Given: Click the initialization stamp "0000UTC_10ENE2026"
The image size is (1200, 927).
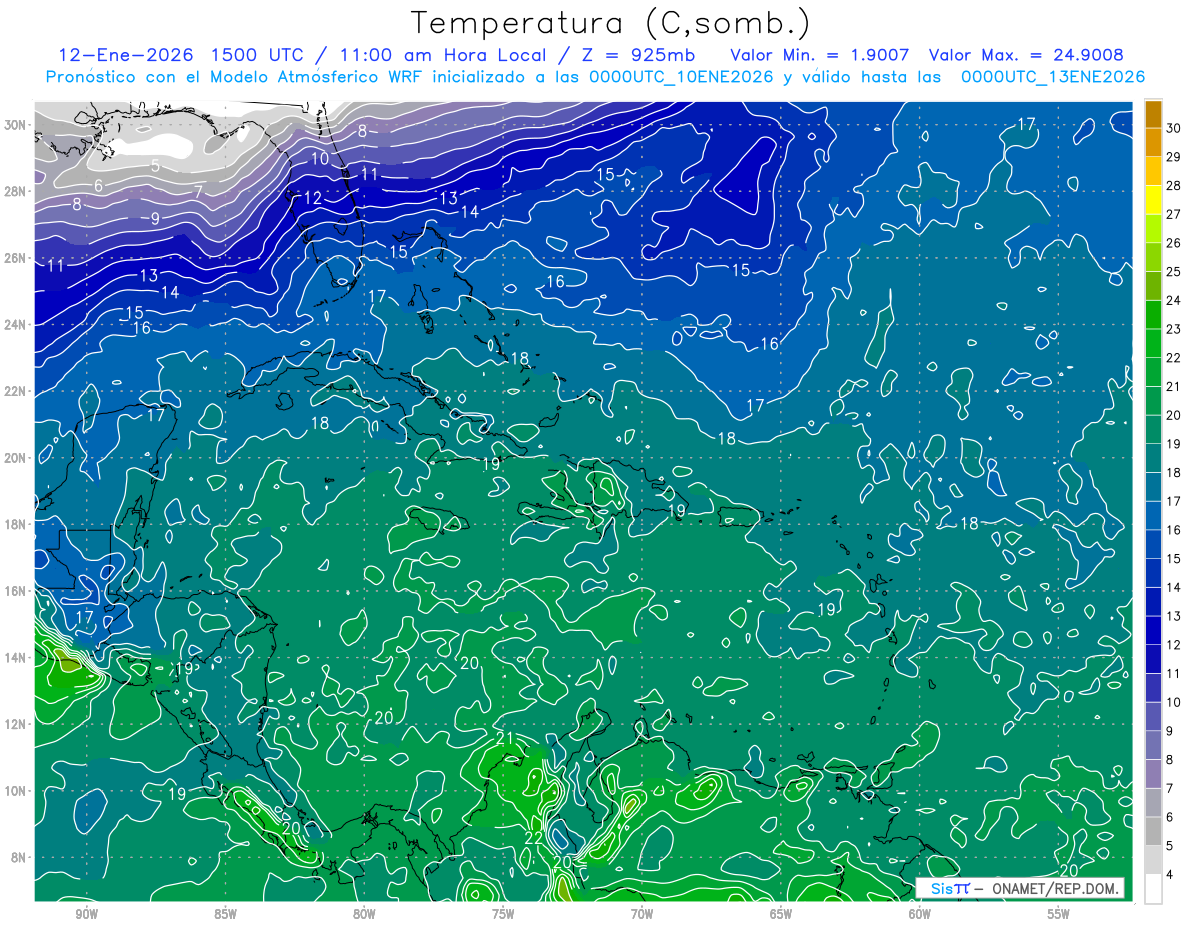Looking at the screenshot, I should coord(681,77).
